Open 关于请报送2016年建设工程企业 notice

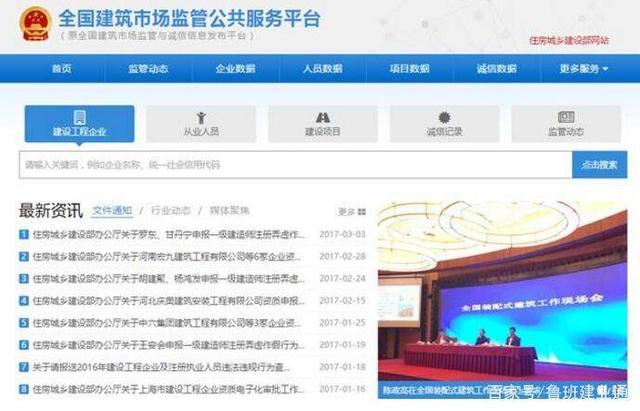coord(161,367)
